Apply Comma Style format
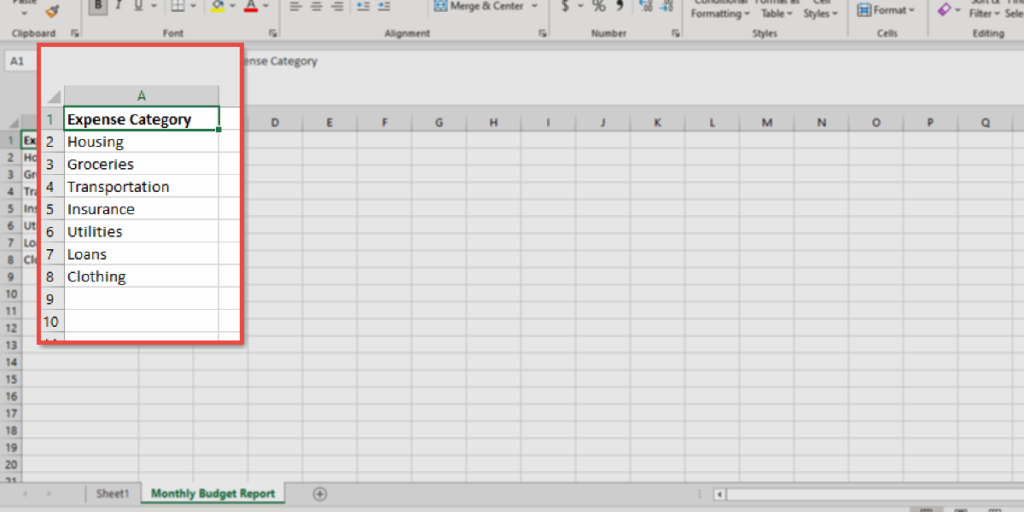Image resolution: width=1024 pixels, height=512 pixels. click(x=620, y=6)
